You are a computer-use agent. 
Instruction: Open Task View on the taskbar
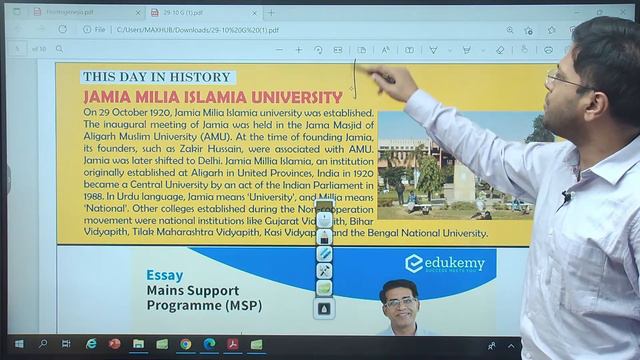(x=66, y=344)
